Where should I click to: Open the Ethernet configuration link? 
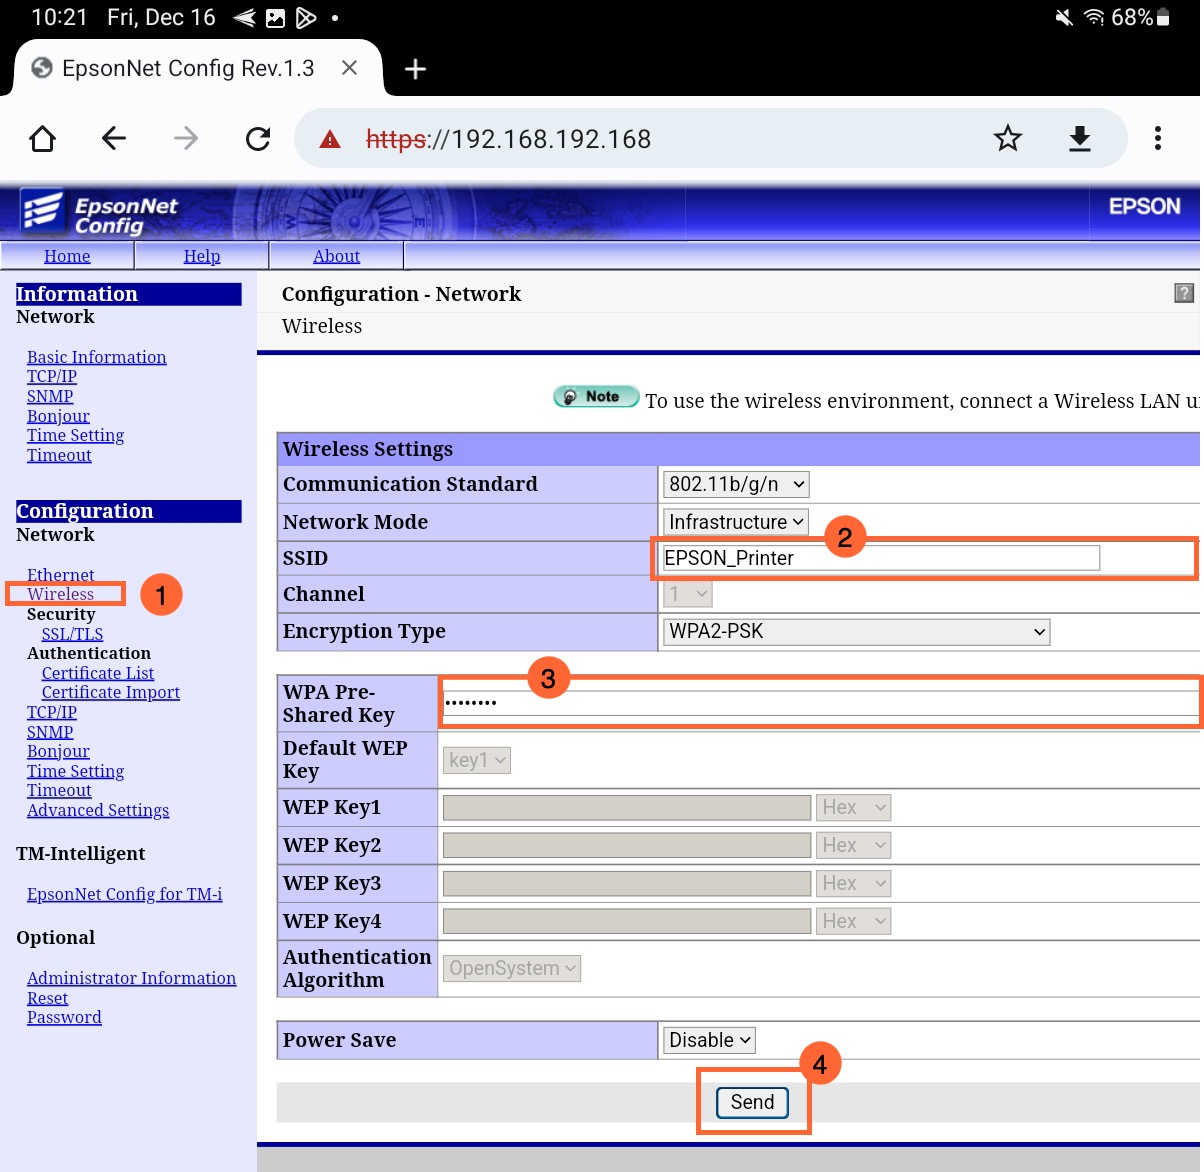click(x=61, y=575)
